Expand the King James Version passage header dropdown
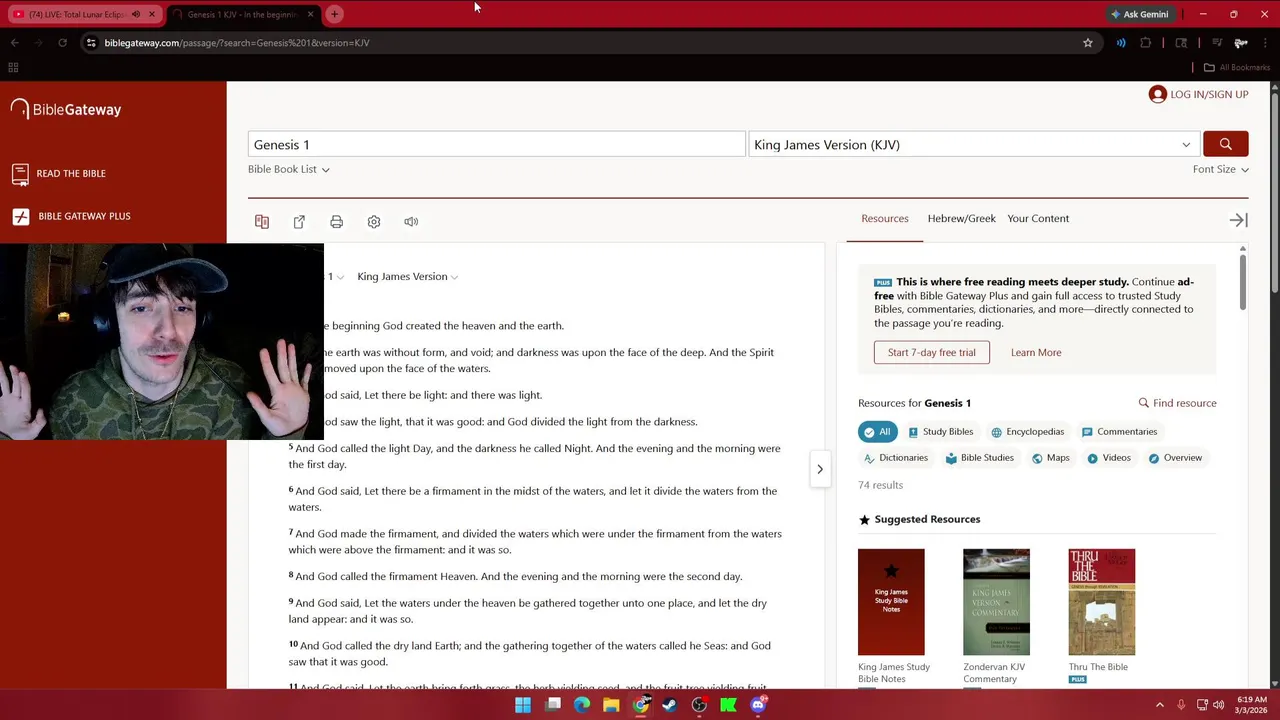Image resolution: width=1280 pixels, height=720 pixels. (407, 276)
